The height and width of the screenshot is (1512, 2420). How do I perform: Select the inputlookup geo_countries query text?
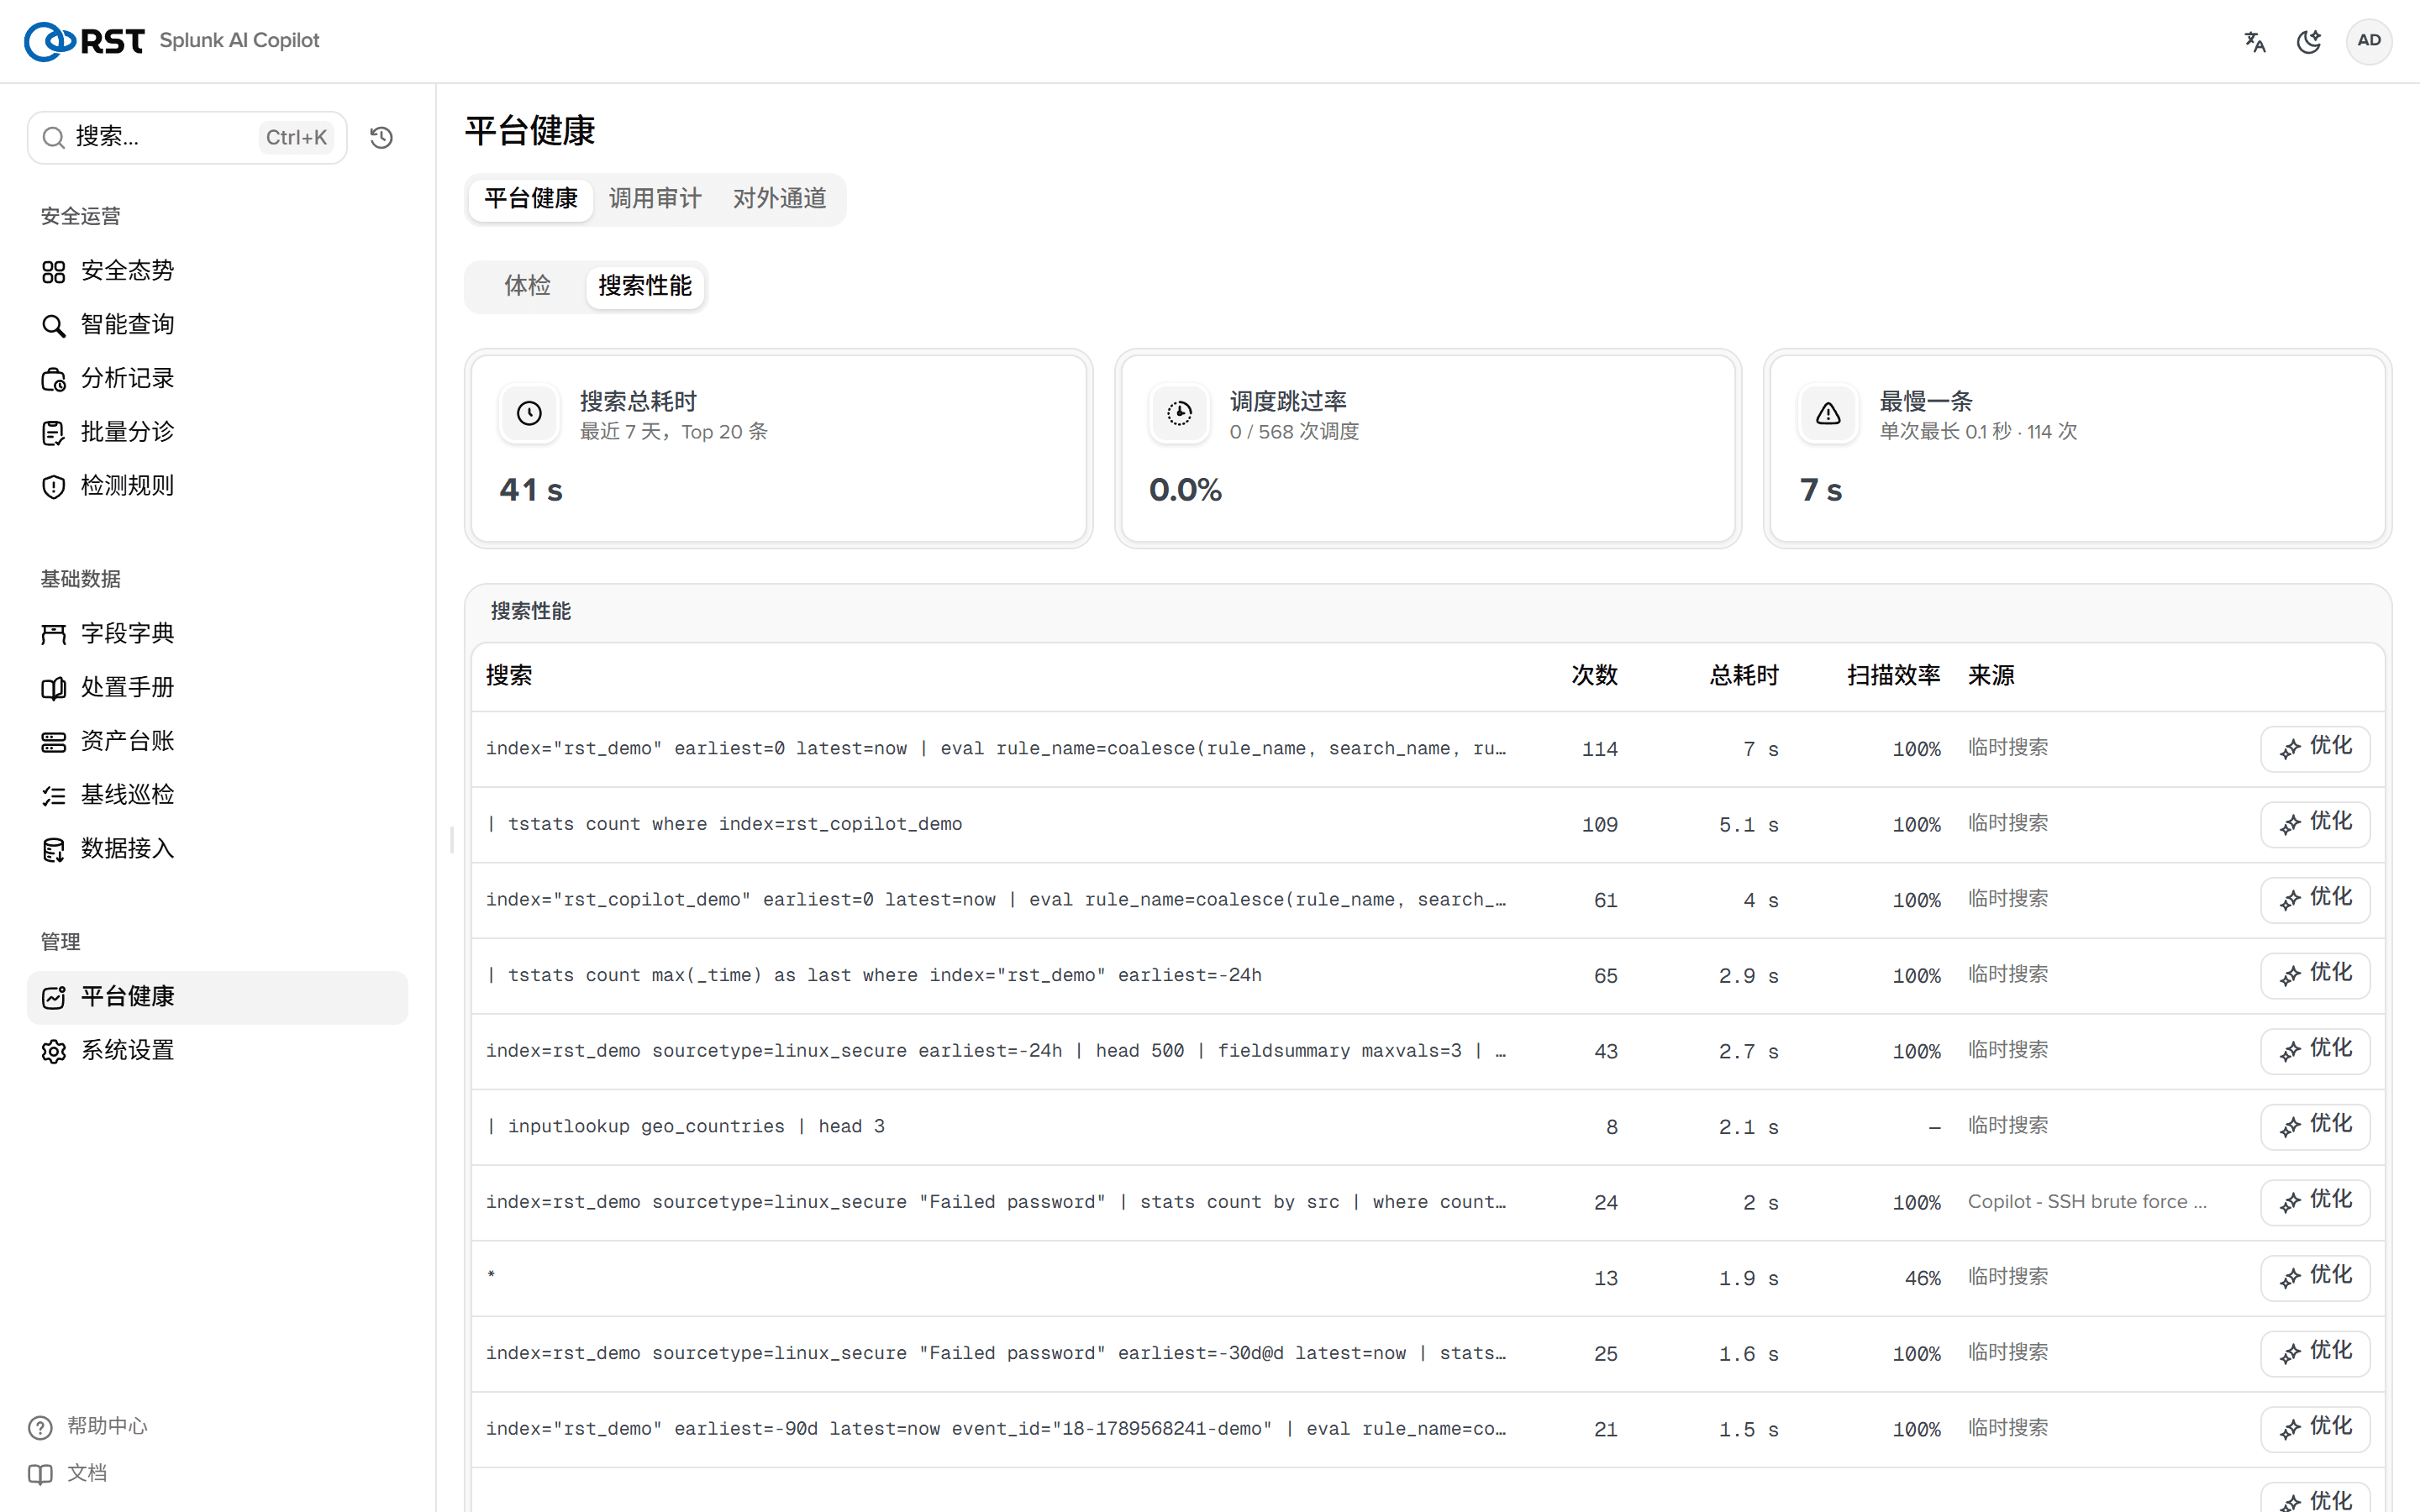(685, 1127)
